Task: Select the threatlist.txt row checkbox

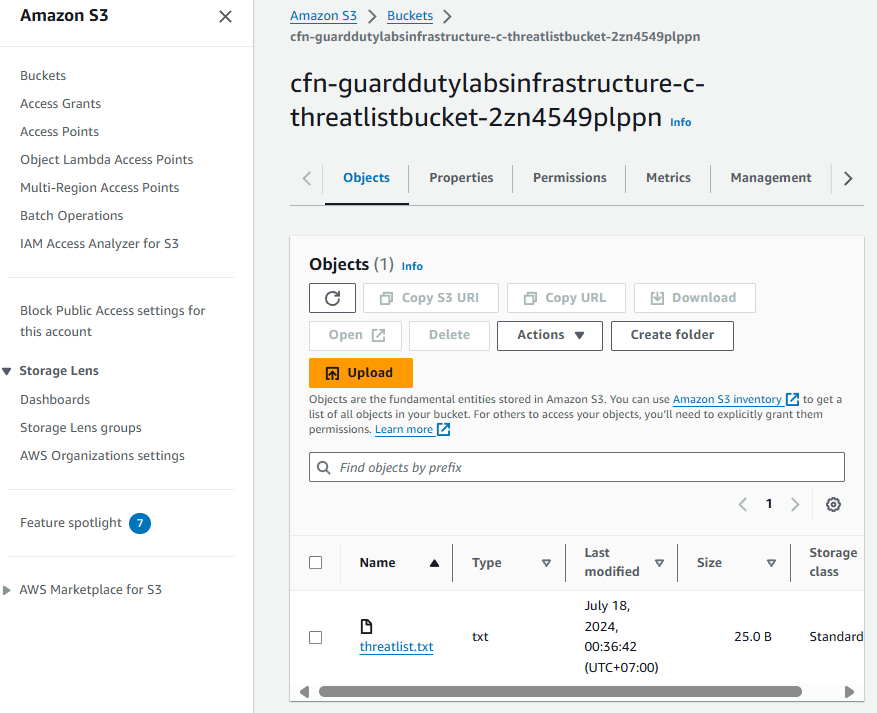Action: coord(315,638)
